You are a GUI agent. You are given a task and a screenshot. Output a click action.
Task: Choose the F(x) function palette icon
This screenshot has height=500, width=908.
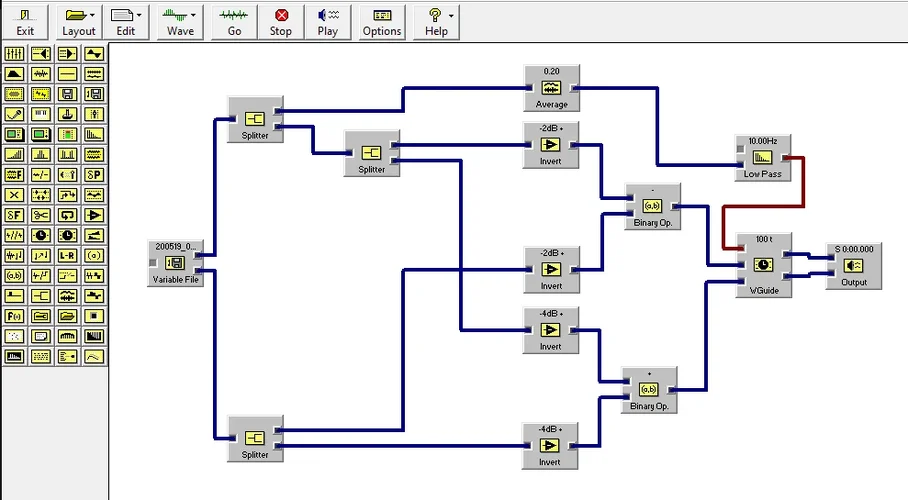pos(14,316)
